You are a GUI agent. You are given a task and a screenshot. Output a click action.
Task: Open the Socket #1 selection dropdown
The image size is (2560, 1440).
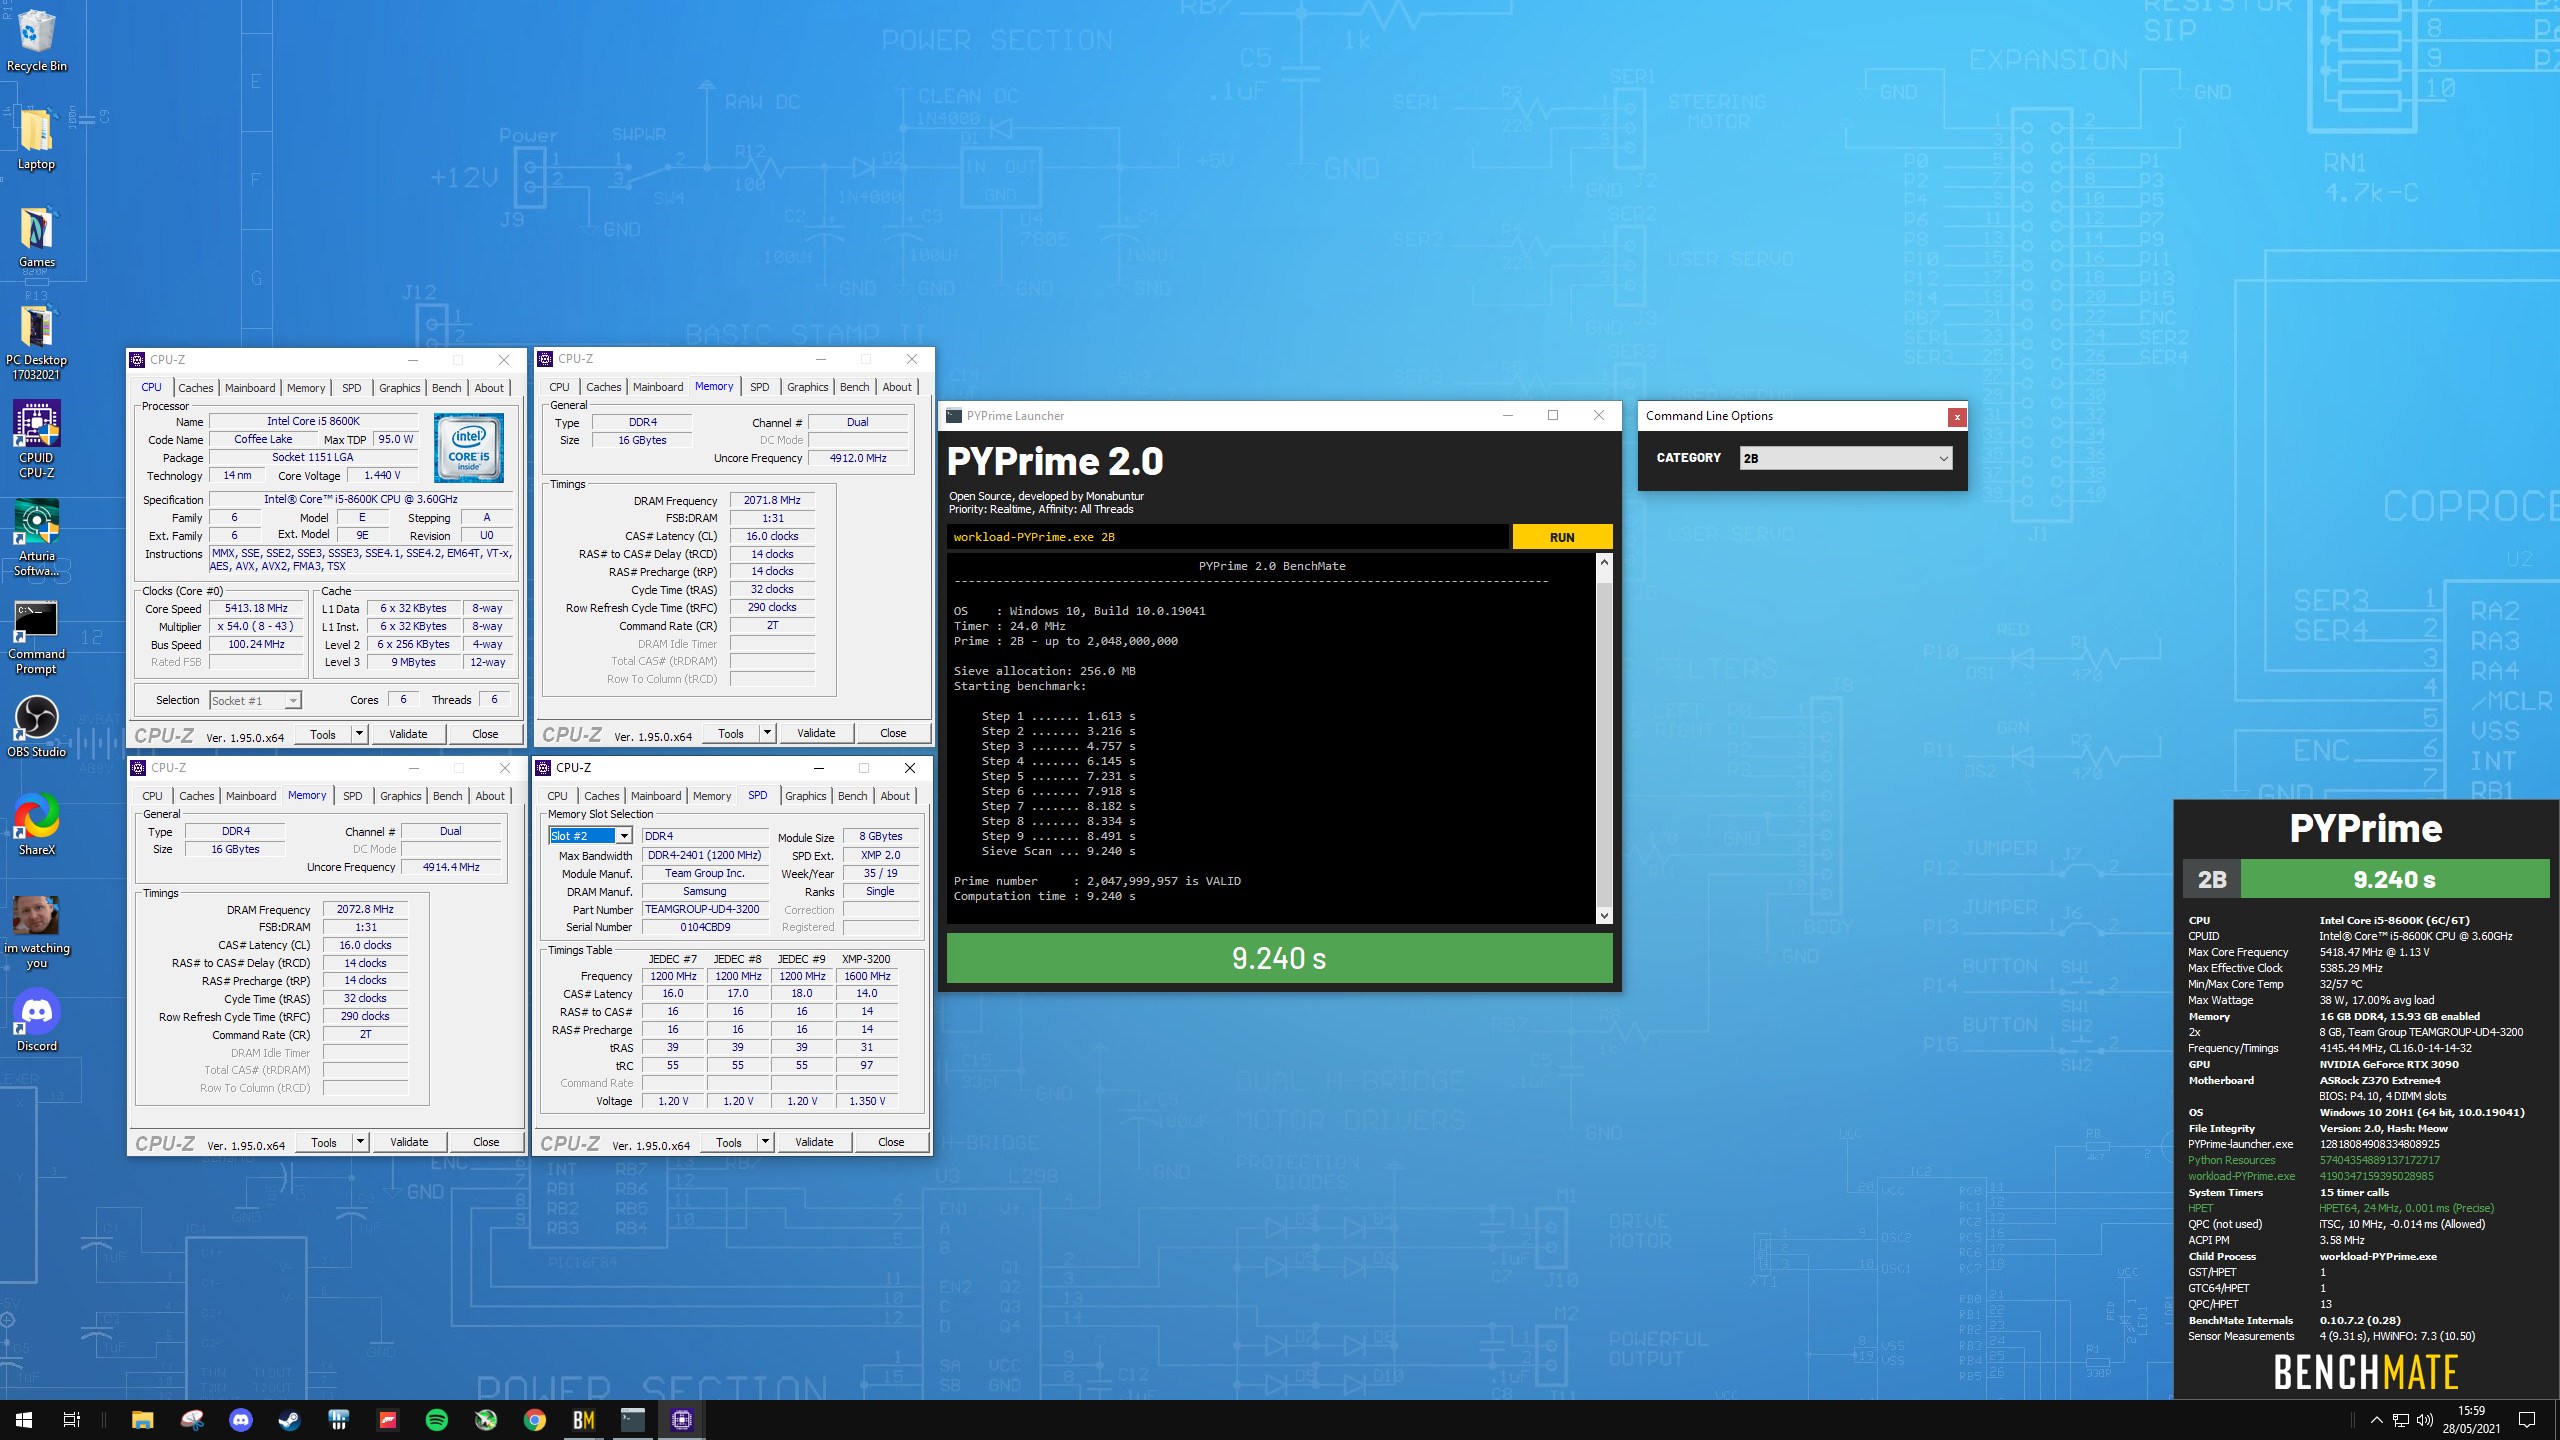pos(255,700)
